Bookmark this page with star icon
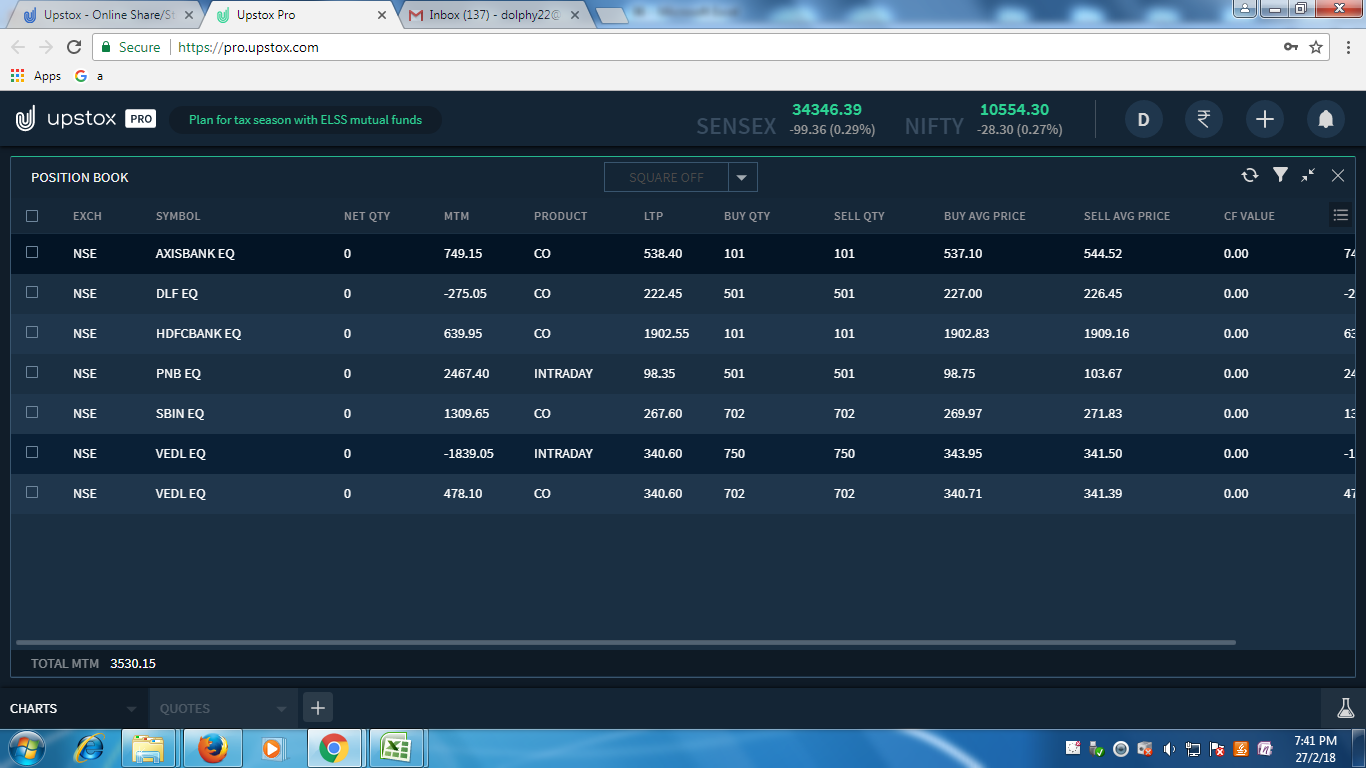1366x768 pixels. (1316, 47)
